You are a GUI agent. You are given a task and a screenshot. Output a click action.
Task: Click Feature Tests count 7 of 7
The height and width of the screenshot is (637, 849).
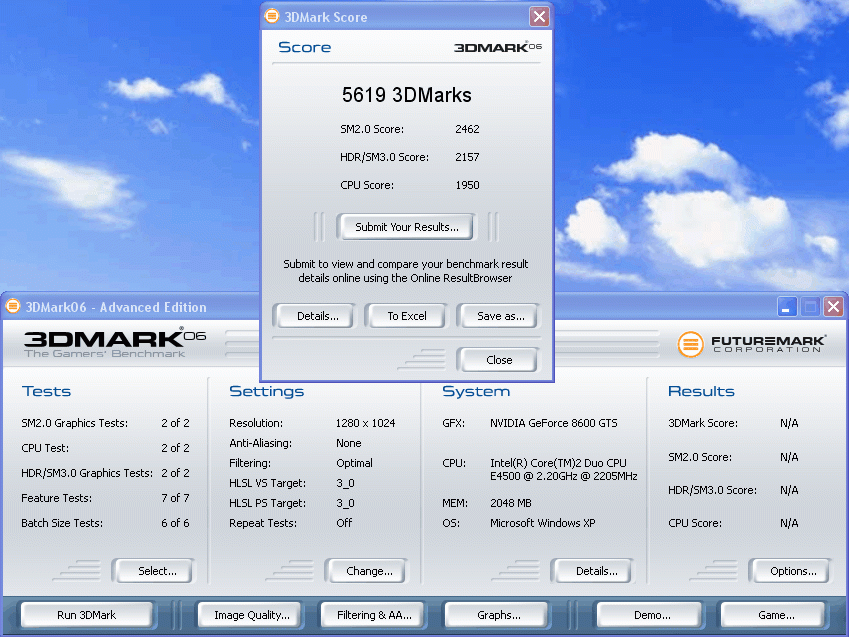pyautogui.click(x=175, y=498)
